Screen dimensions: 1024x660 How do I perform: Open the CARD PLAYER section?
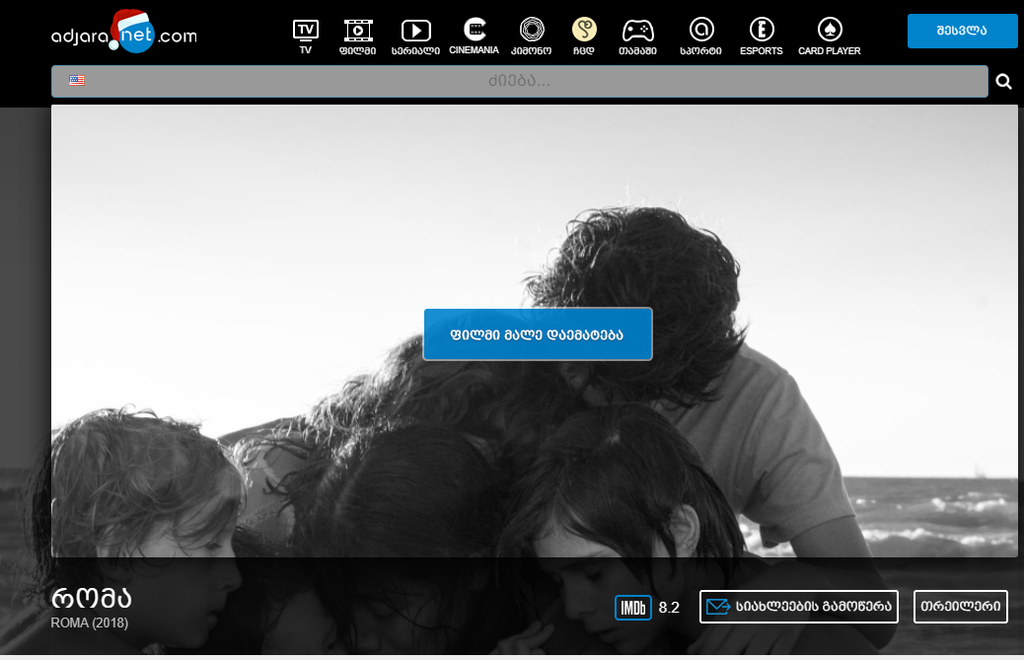coord(829,37)
